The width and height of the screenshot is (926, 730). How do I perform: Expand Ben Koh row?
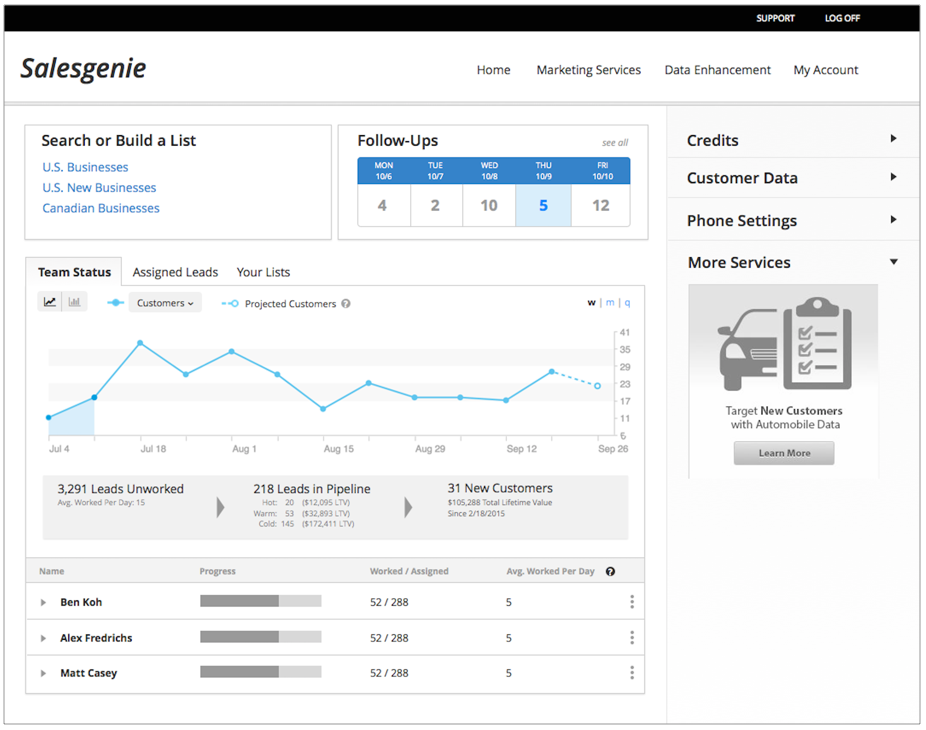point(43,602)
